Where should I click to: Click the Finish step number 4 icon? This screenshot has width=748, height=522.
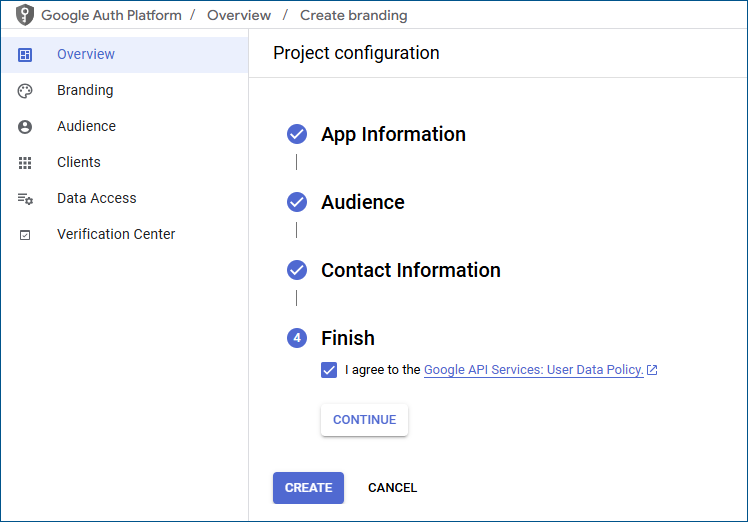(x=297, y=338)
